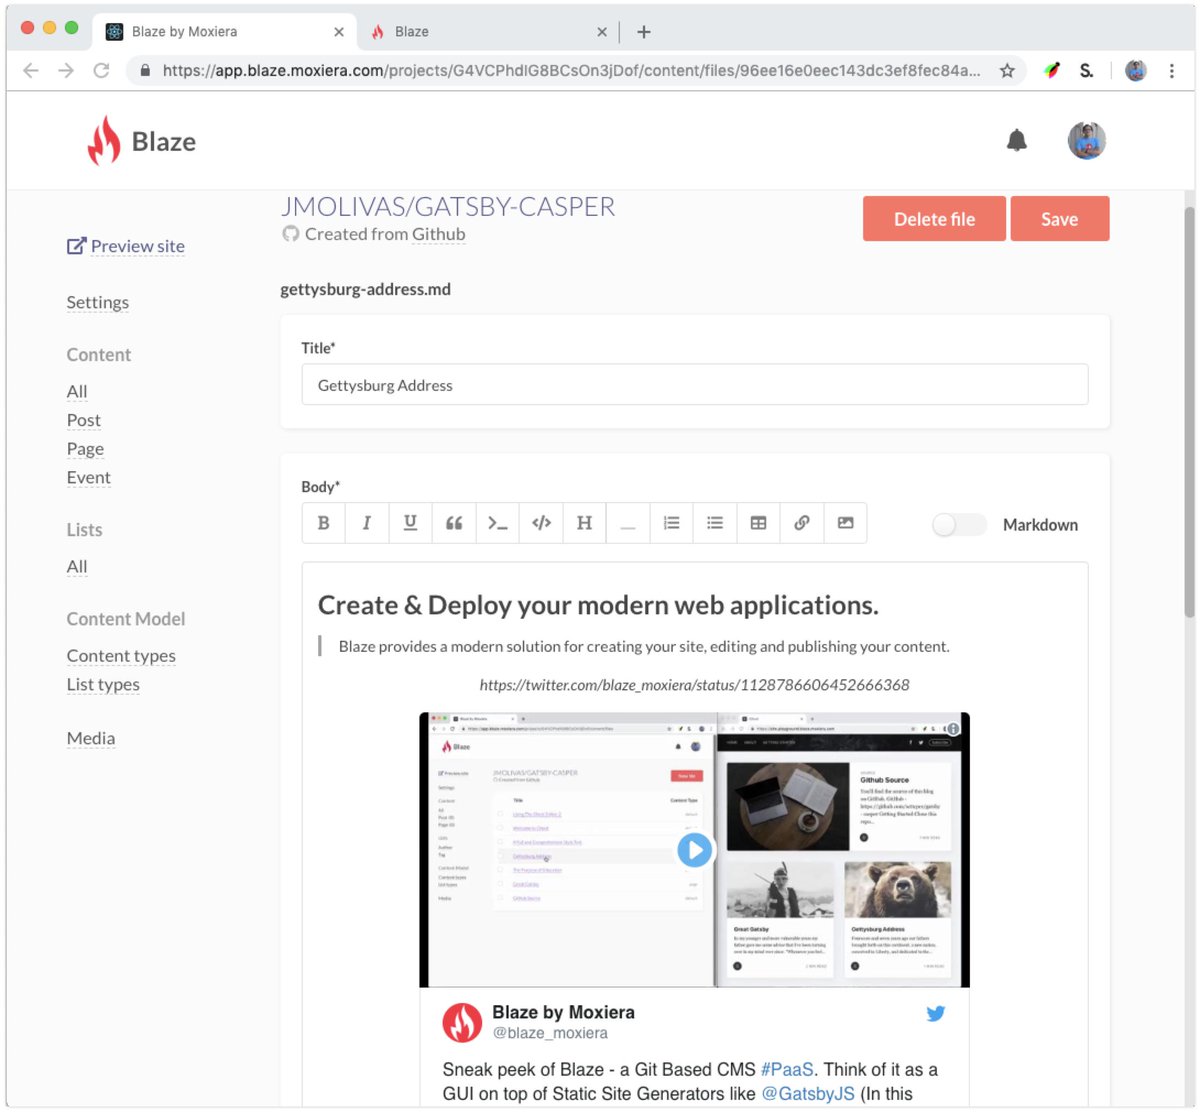Apply bold formatting in the body editor
This screenshot has width=1200, height=1112.
[x=323, y=523]
